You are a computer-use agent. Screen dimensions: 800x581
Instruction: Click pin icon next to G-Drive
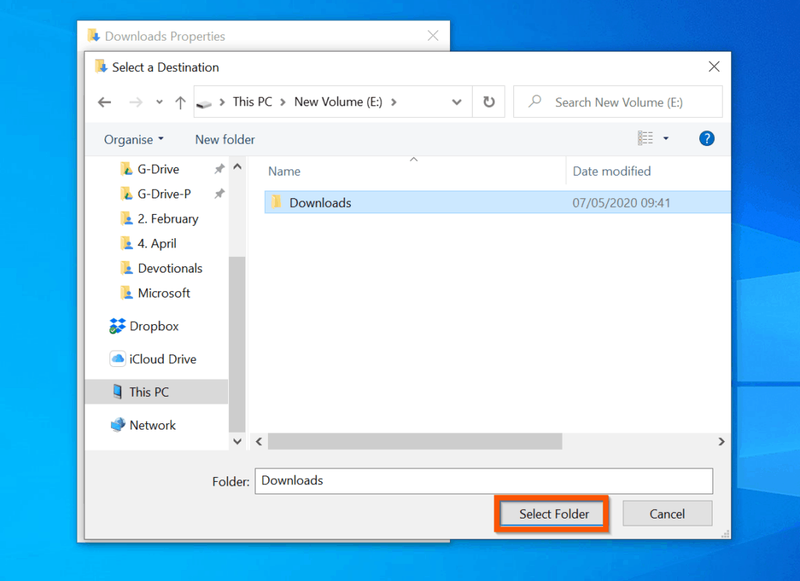(219, 169)
